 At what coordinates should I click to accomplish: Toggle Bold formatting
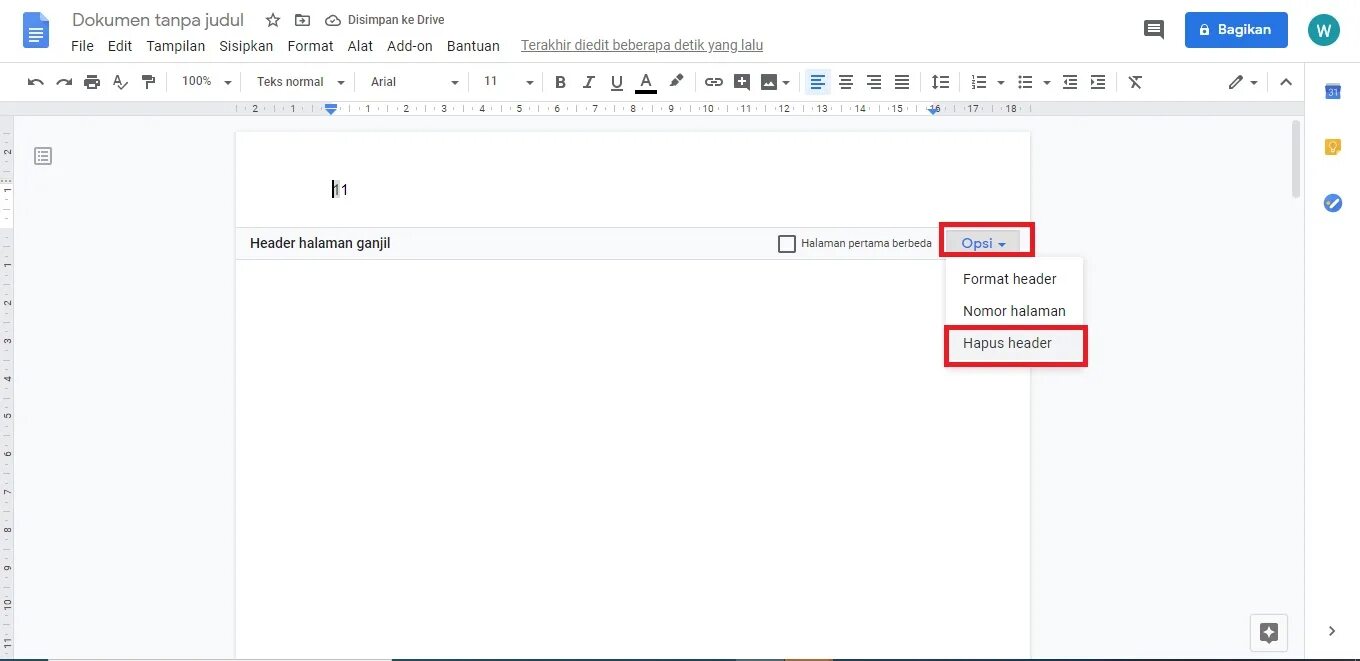pyautogui.click(x=560, y=82)
